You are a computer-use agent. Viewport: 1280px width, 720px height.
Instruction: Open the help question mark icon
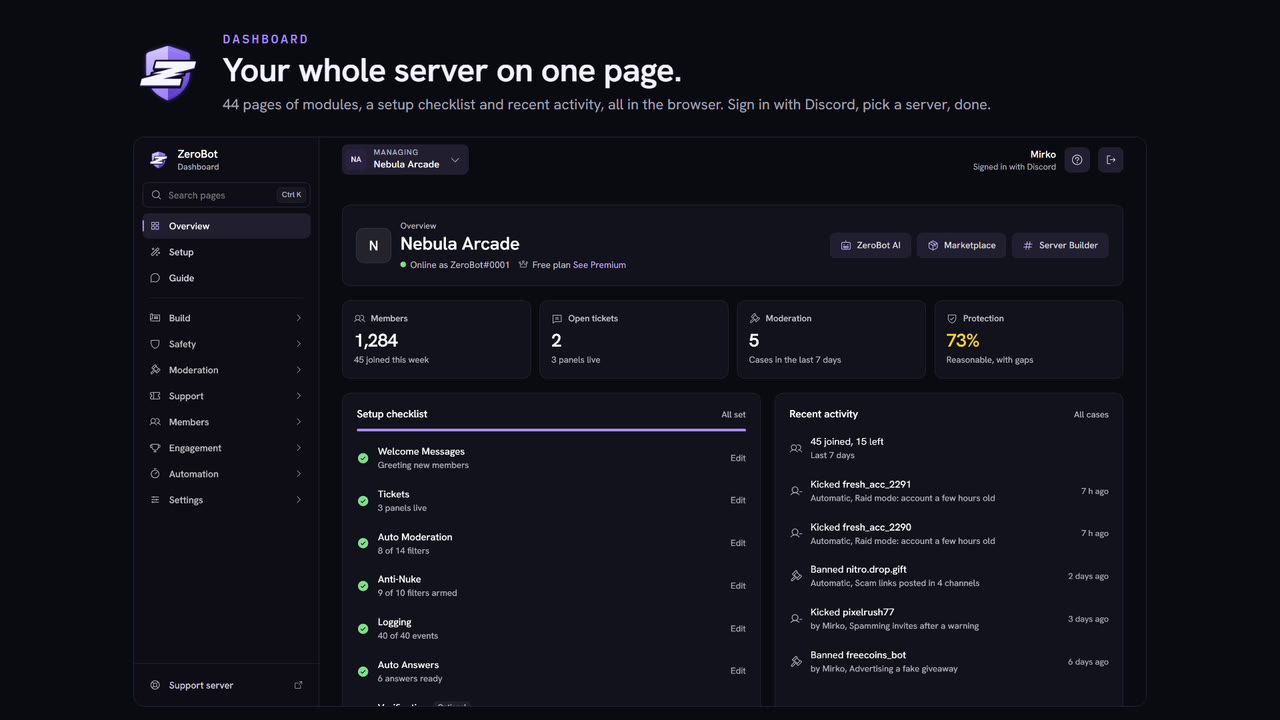coord(1077,160)
